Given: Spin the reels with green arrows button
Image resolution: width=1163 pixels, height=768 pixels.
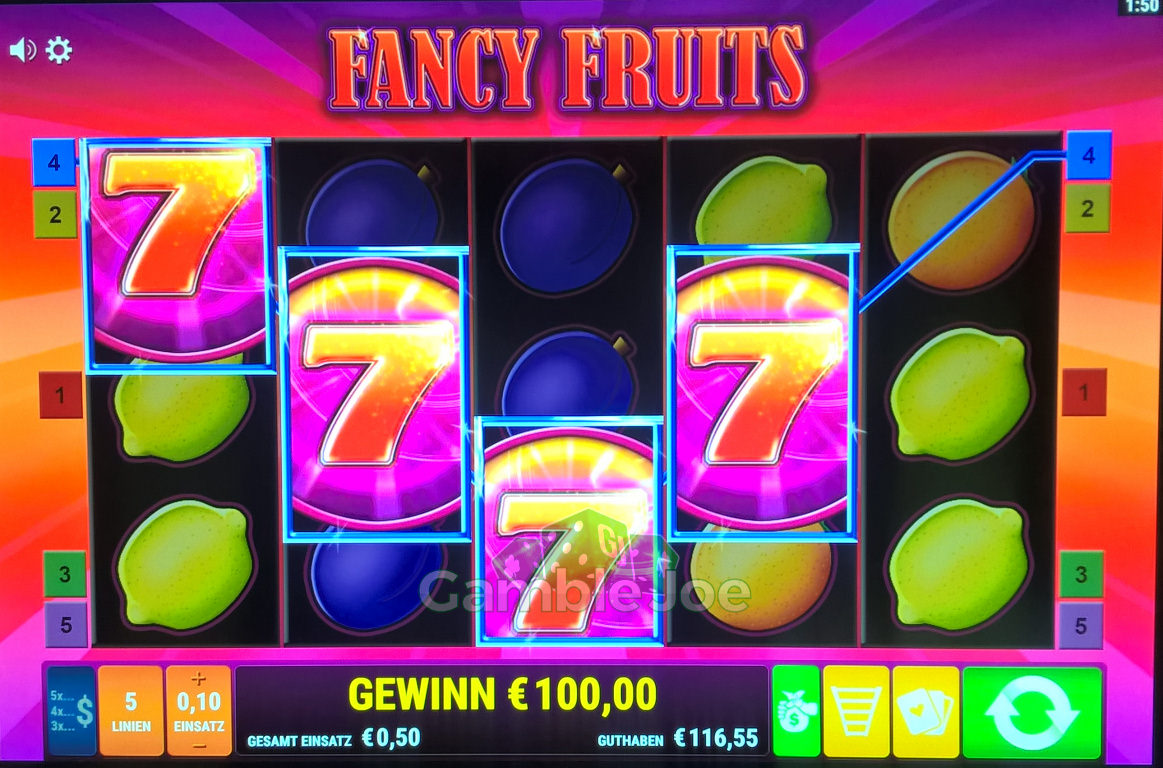Looking at the screenshot, I should (1032, 711).
